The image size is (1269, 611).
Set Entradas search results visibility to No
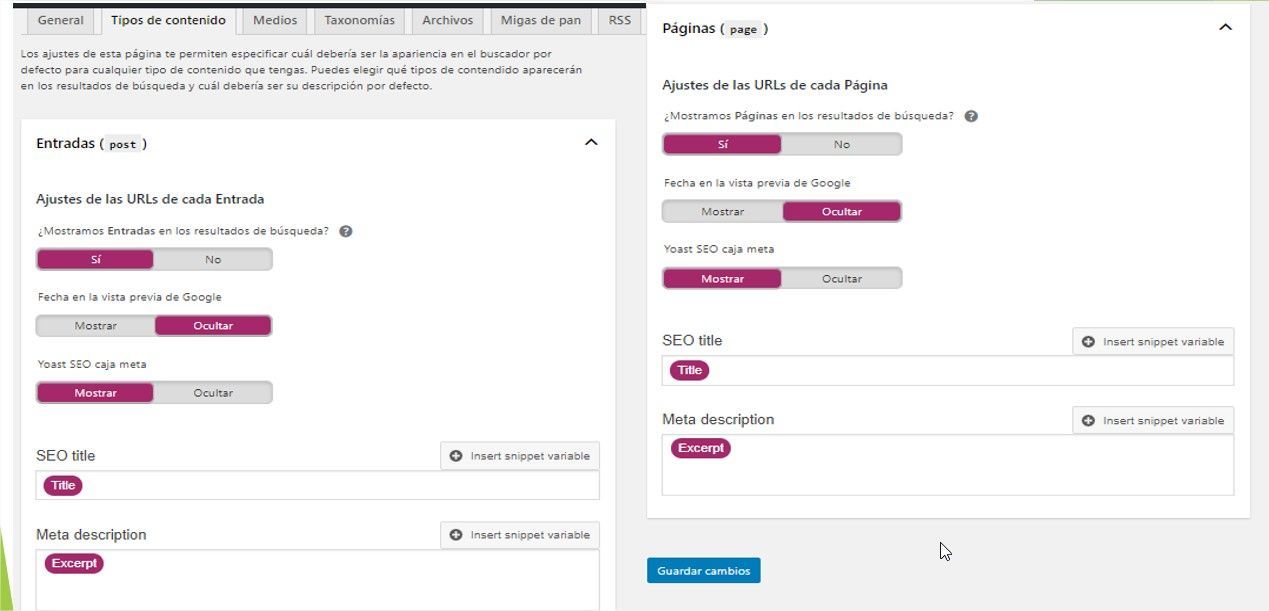213,260
